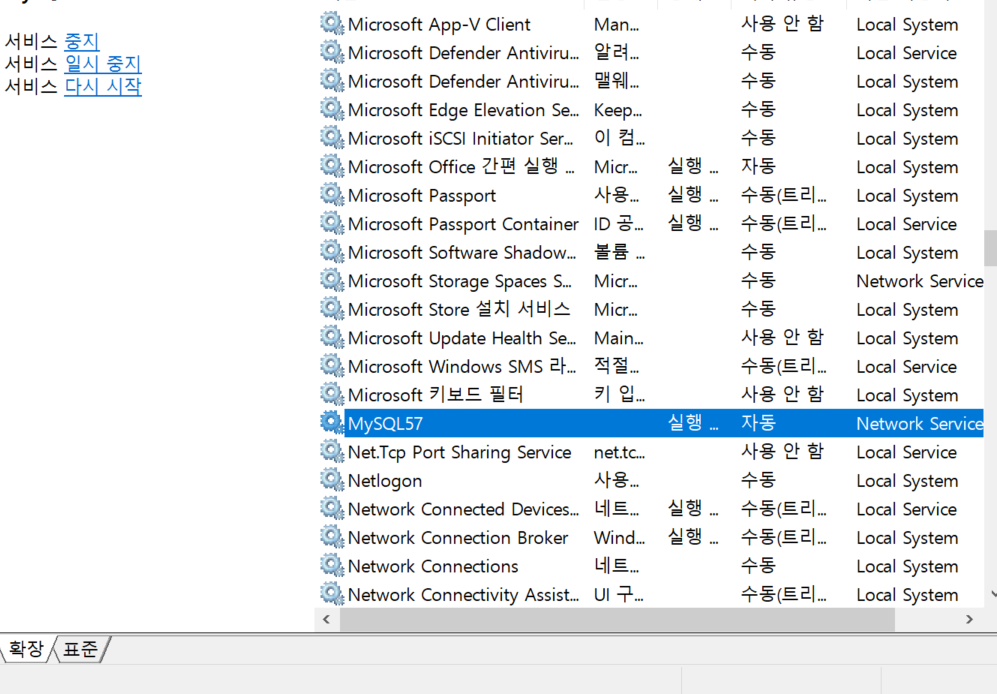The image size is (997, 694).
Task: Click the horizontal scrollbar thumb
Action: point(617,619)
